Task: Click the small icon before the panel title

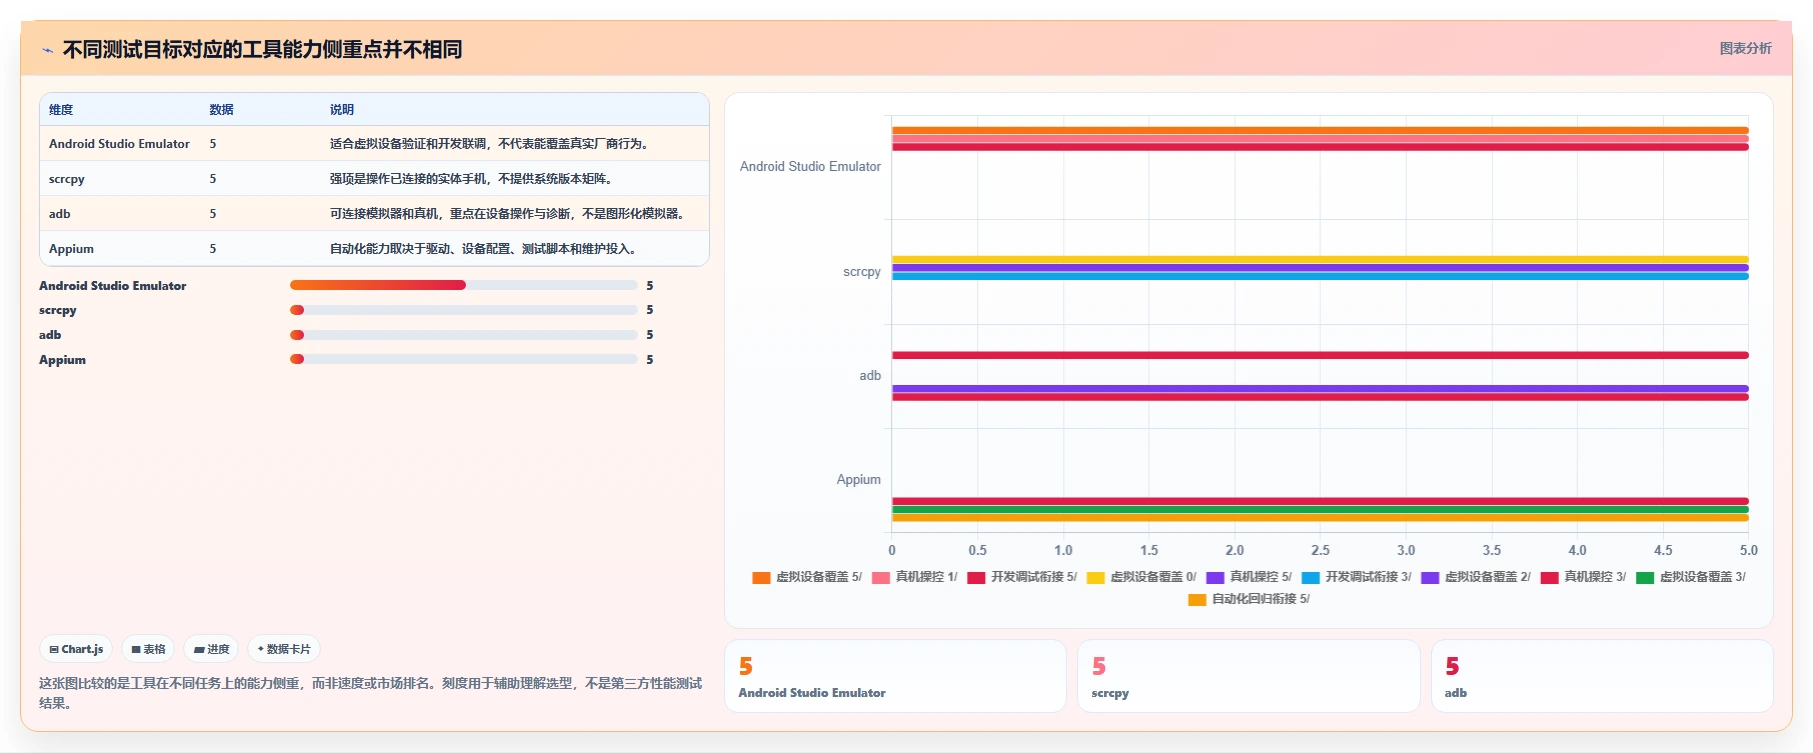Action: pos(47,50)
